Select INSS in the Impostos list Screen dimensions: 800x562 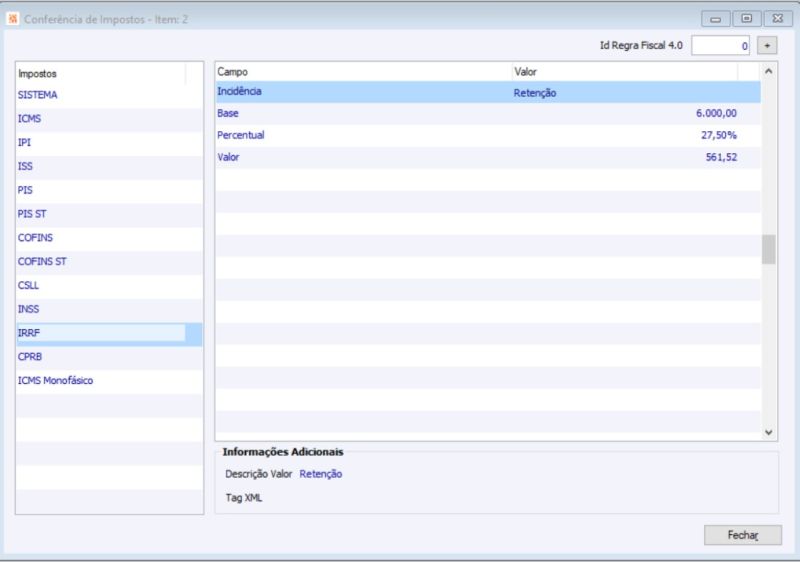(x=109, y=309)
